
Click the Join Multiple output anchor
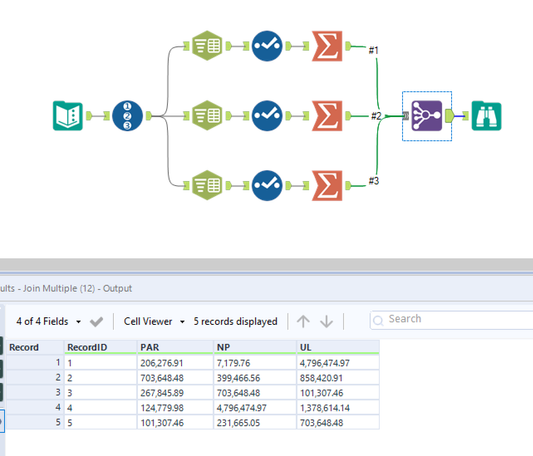tap(449, 116)
